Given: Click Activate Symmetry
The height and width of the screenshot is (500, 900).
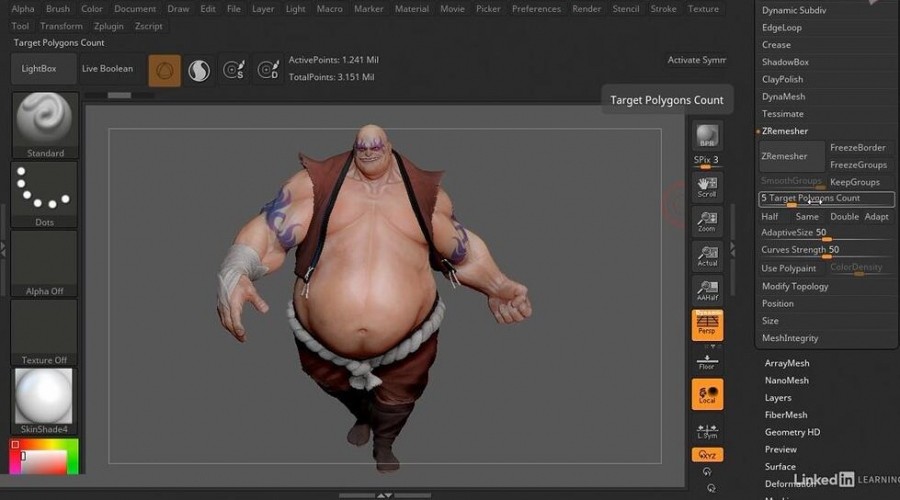Looking at the screenshot, I should click(696, 60).
